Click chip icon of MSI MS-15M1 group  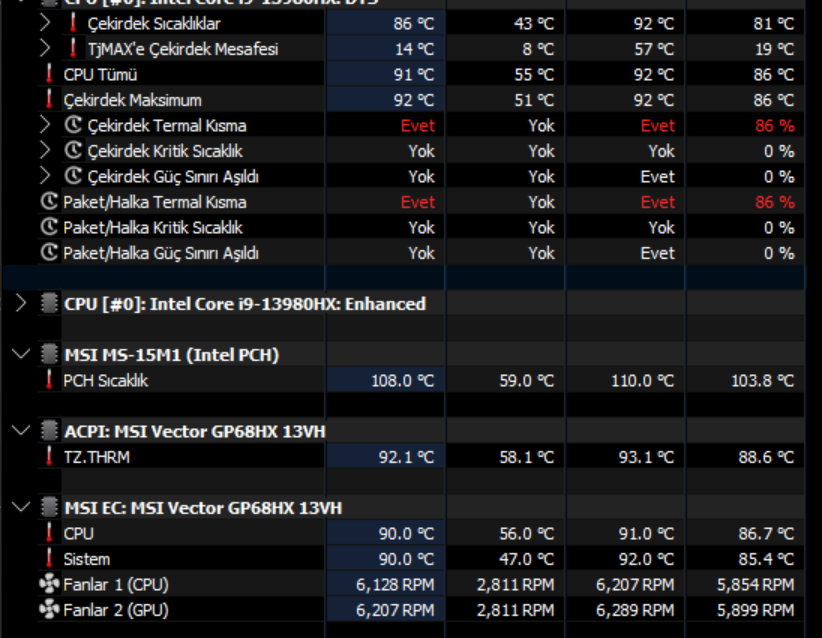click(x=49, y=354)
